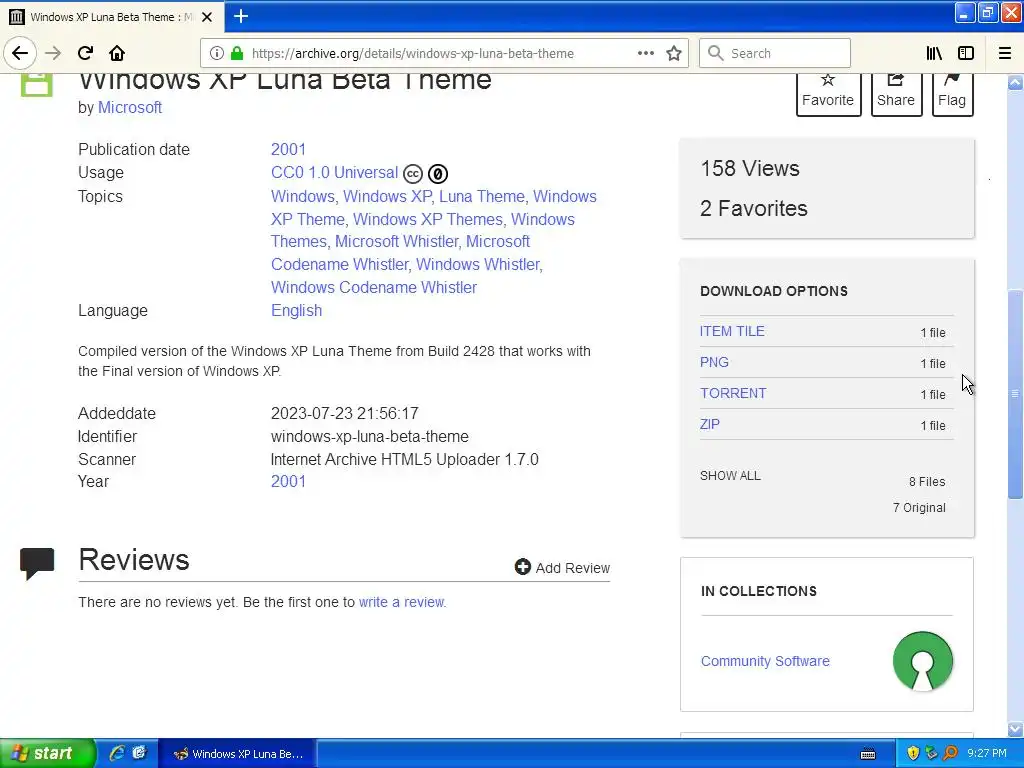Screen dimensions: 1024x768
Task: Launch Internet Explorer from Quick Launch
Action: tap(117, 754)
